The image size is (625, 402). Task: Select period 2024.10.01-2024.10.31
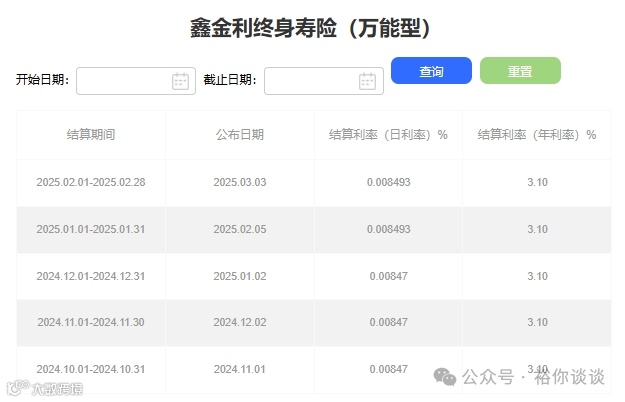(91, 369)
